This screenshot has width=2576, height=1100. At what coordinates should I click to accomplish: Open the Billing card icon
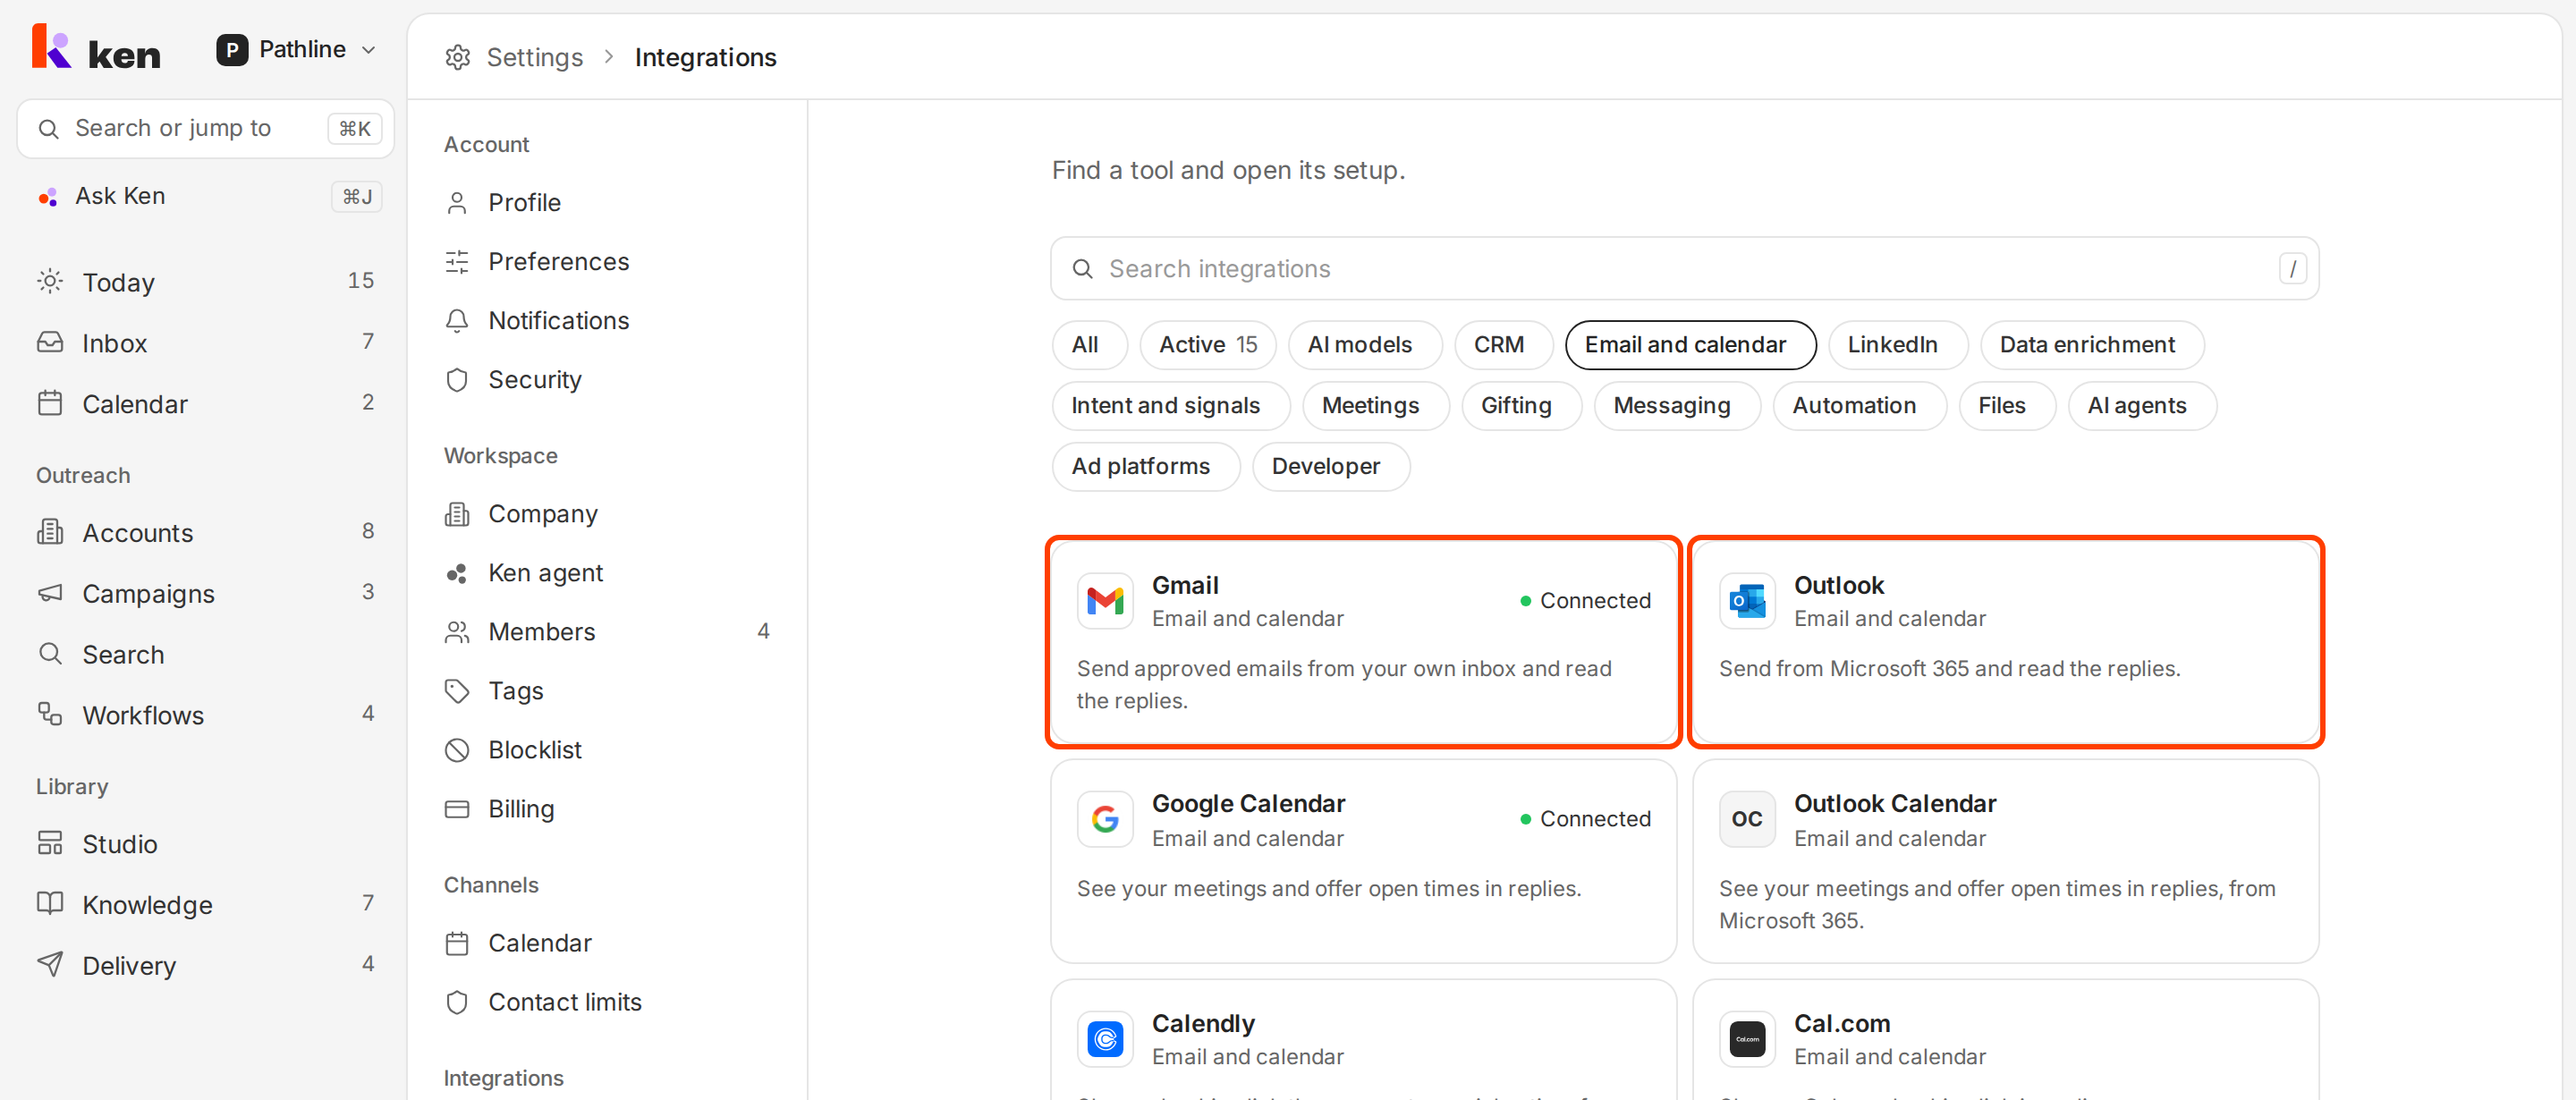coord(457,809)
